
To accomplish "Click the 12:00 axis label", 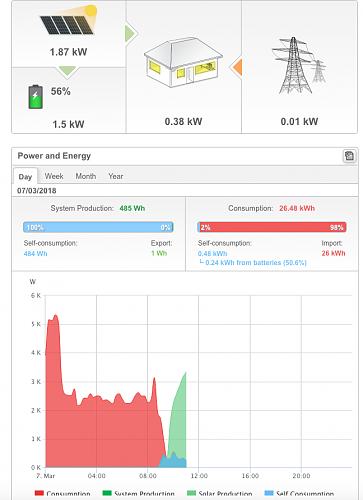I will (199, 476).
